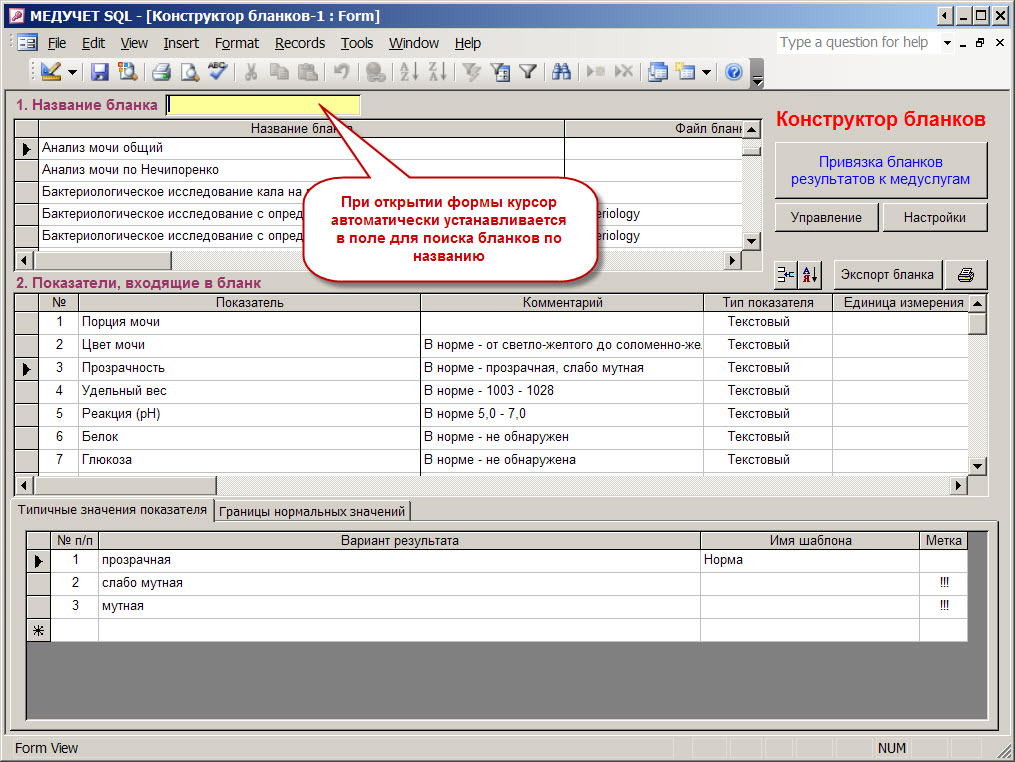Open the Insert menu
This screenshot has height=762, width=1015.
[x=181, y=43]
